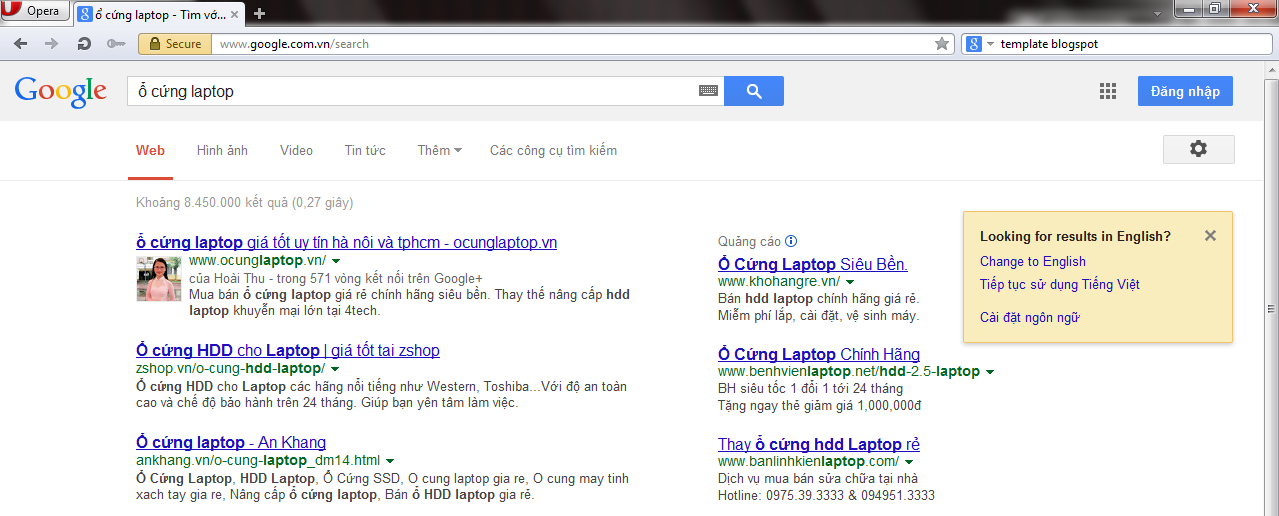
Task: Open the on-screen keyboard icon
Action: [x=708, y=91]
